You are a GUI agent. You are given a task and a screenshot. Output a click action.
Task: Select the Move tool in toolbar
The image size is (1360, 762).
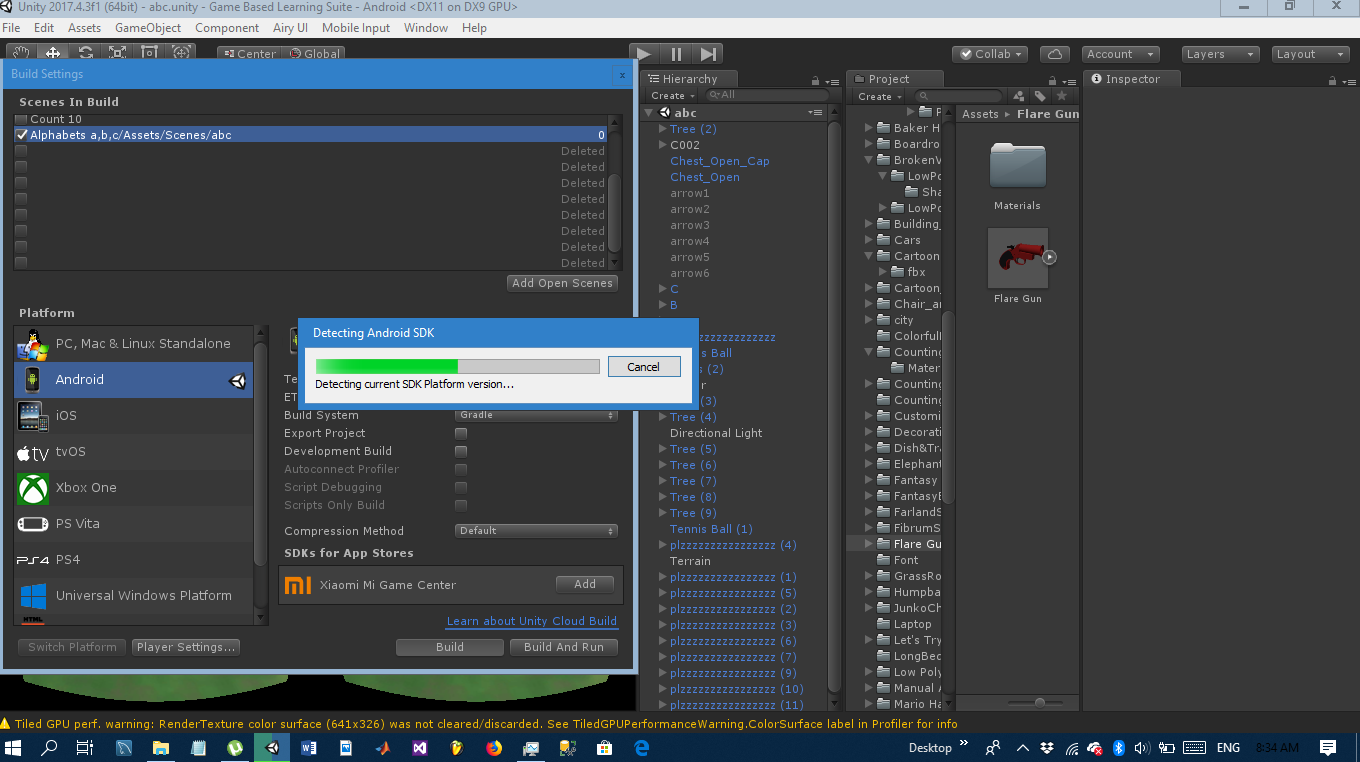[53, 53]
